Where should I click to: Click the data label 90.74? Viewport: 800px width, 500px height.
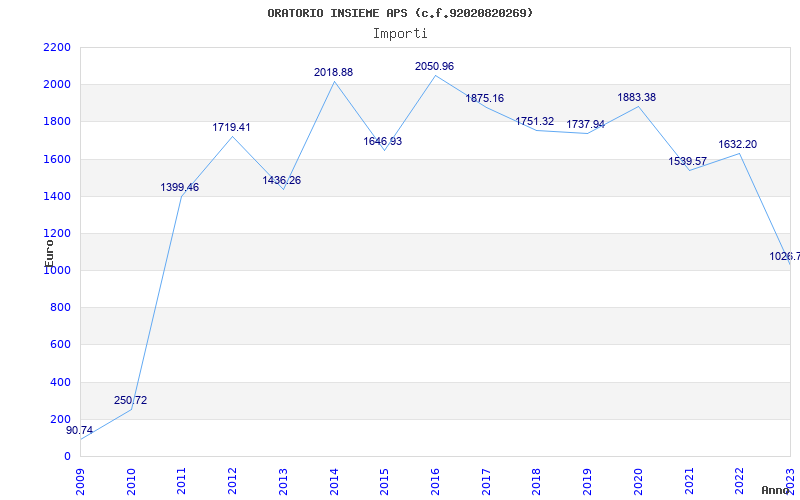coord(80,430)
